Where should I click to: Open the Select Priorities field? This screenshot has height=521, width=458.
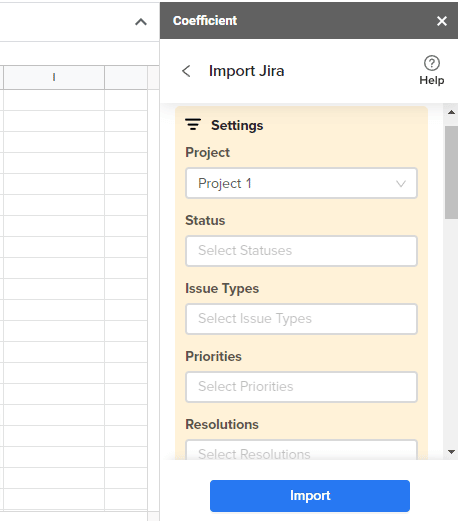(301, 387)
